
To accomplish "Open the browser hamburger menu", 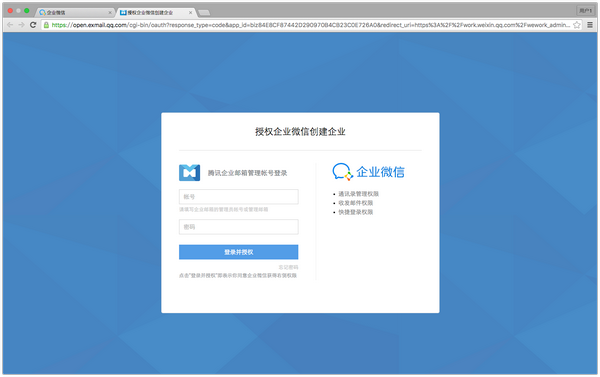I will coord(590,25).
